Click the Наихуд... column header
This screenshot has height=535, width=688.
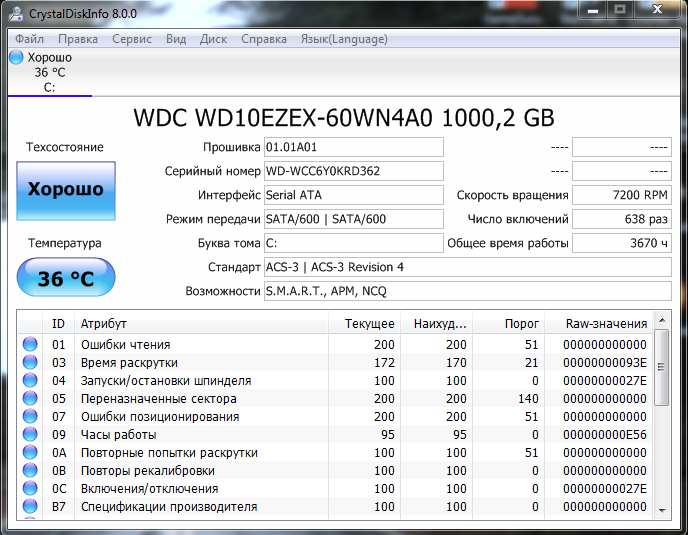coord(437,323)
